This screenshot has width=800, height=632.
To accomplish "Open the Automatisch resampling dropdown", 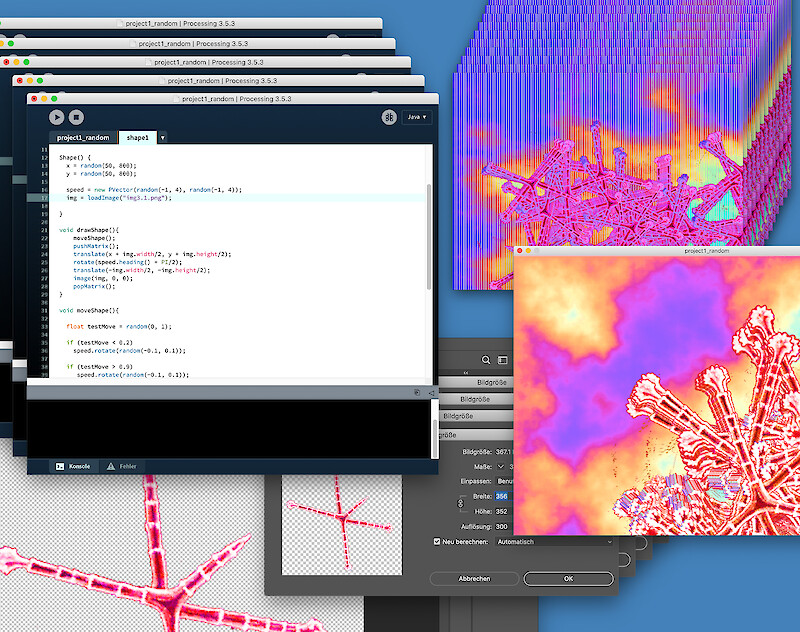I will (x=554, y=542).
